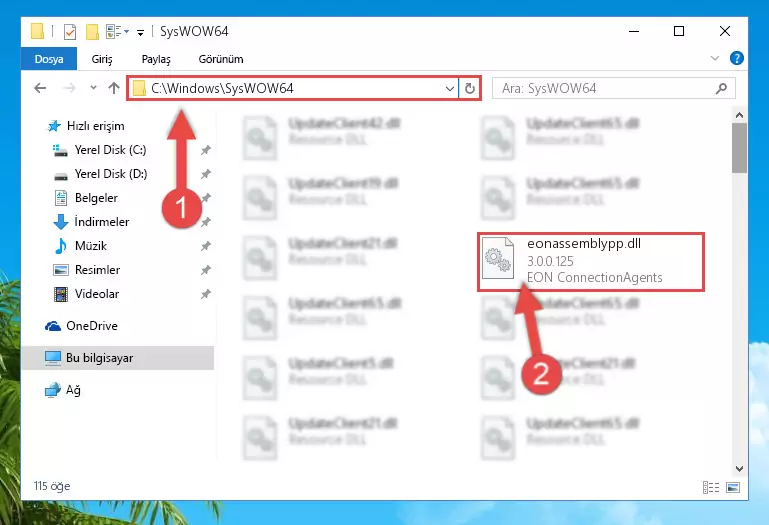This screenshot has width=769, height=525.
Task: Open the Dosya ribbon tab
Action: [49, 59]
